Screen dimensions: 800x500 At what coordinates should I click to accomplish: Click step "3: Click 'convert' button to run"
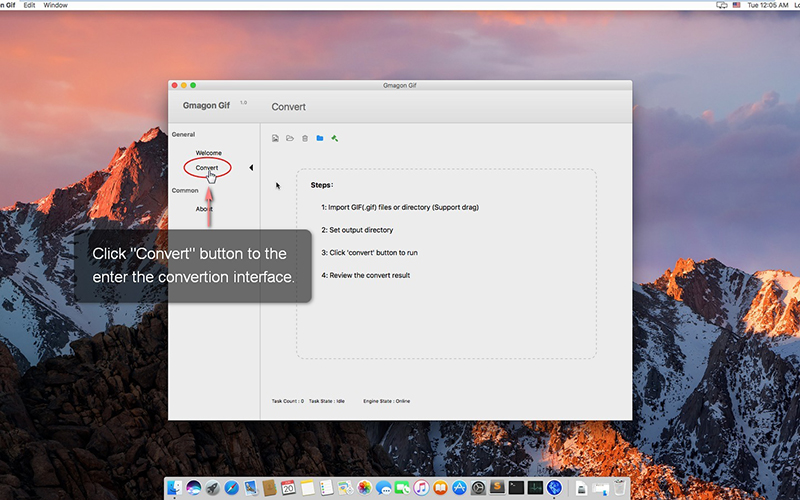369,253
